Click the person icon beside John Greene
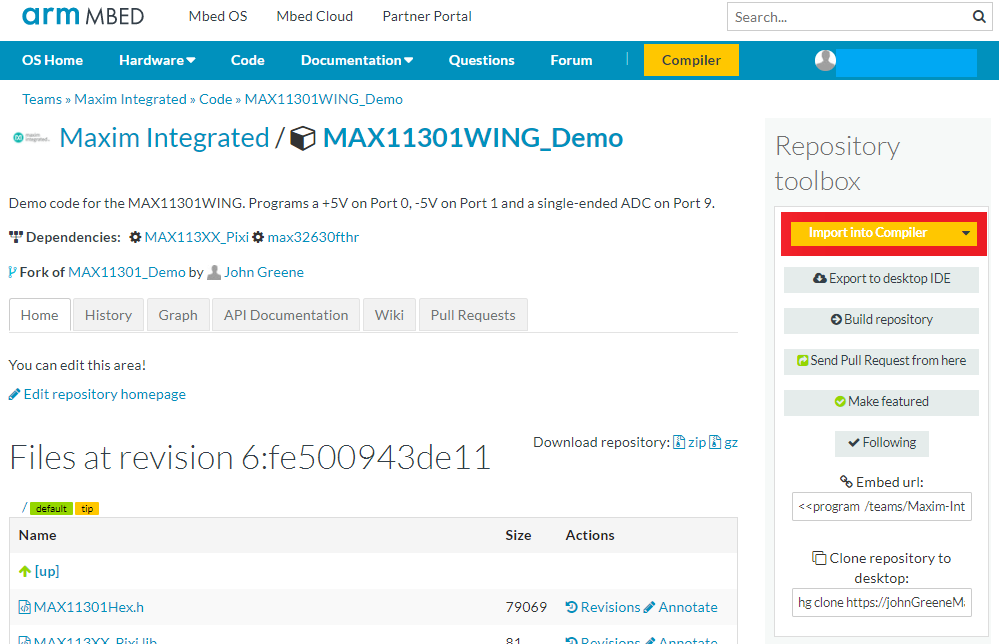 pyautogui.click(x=214, y=272)
